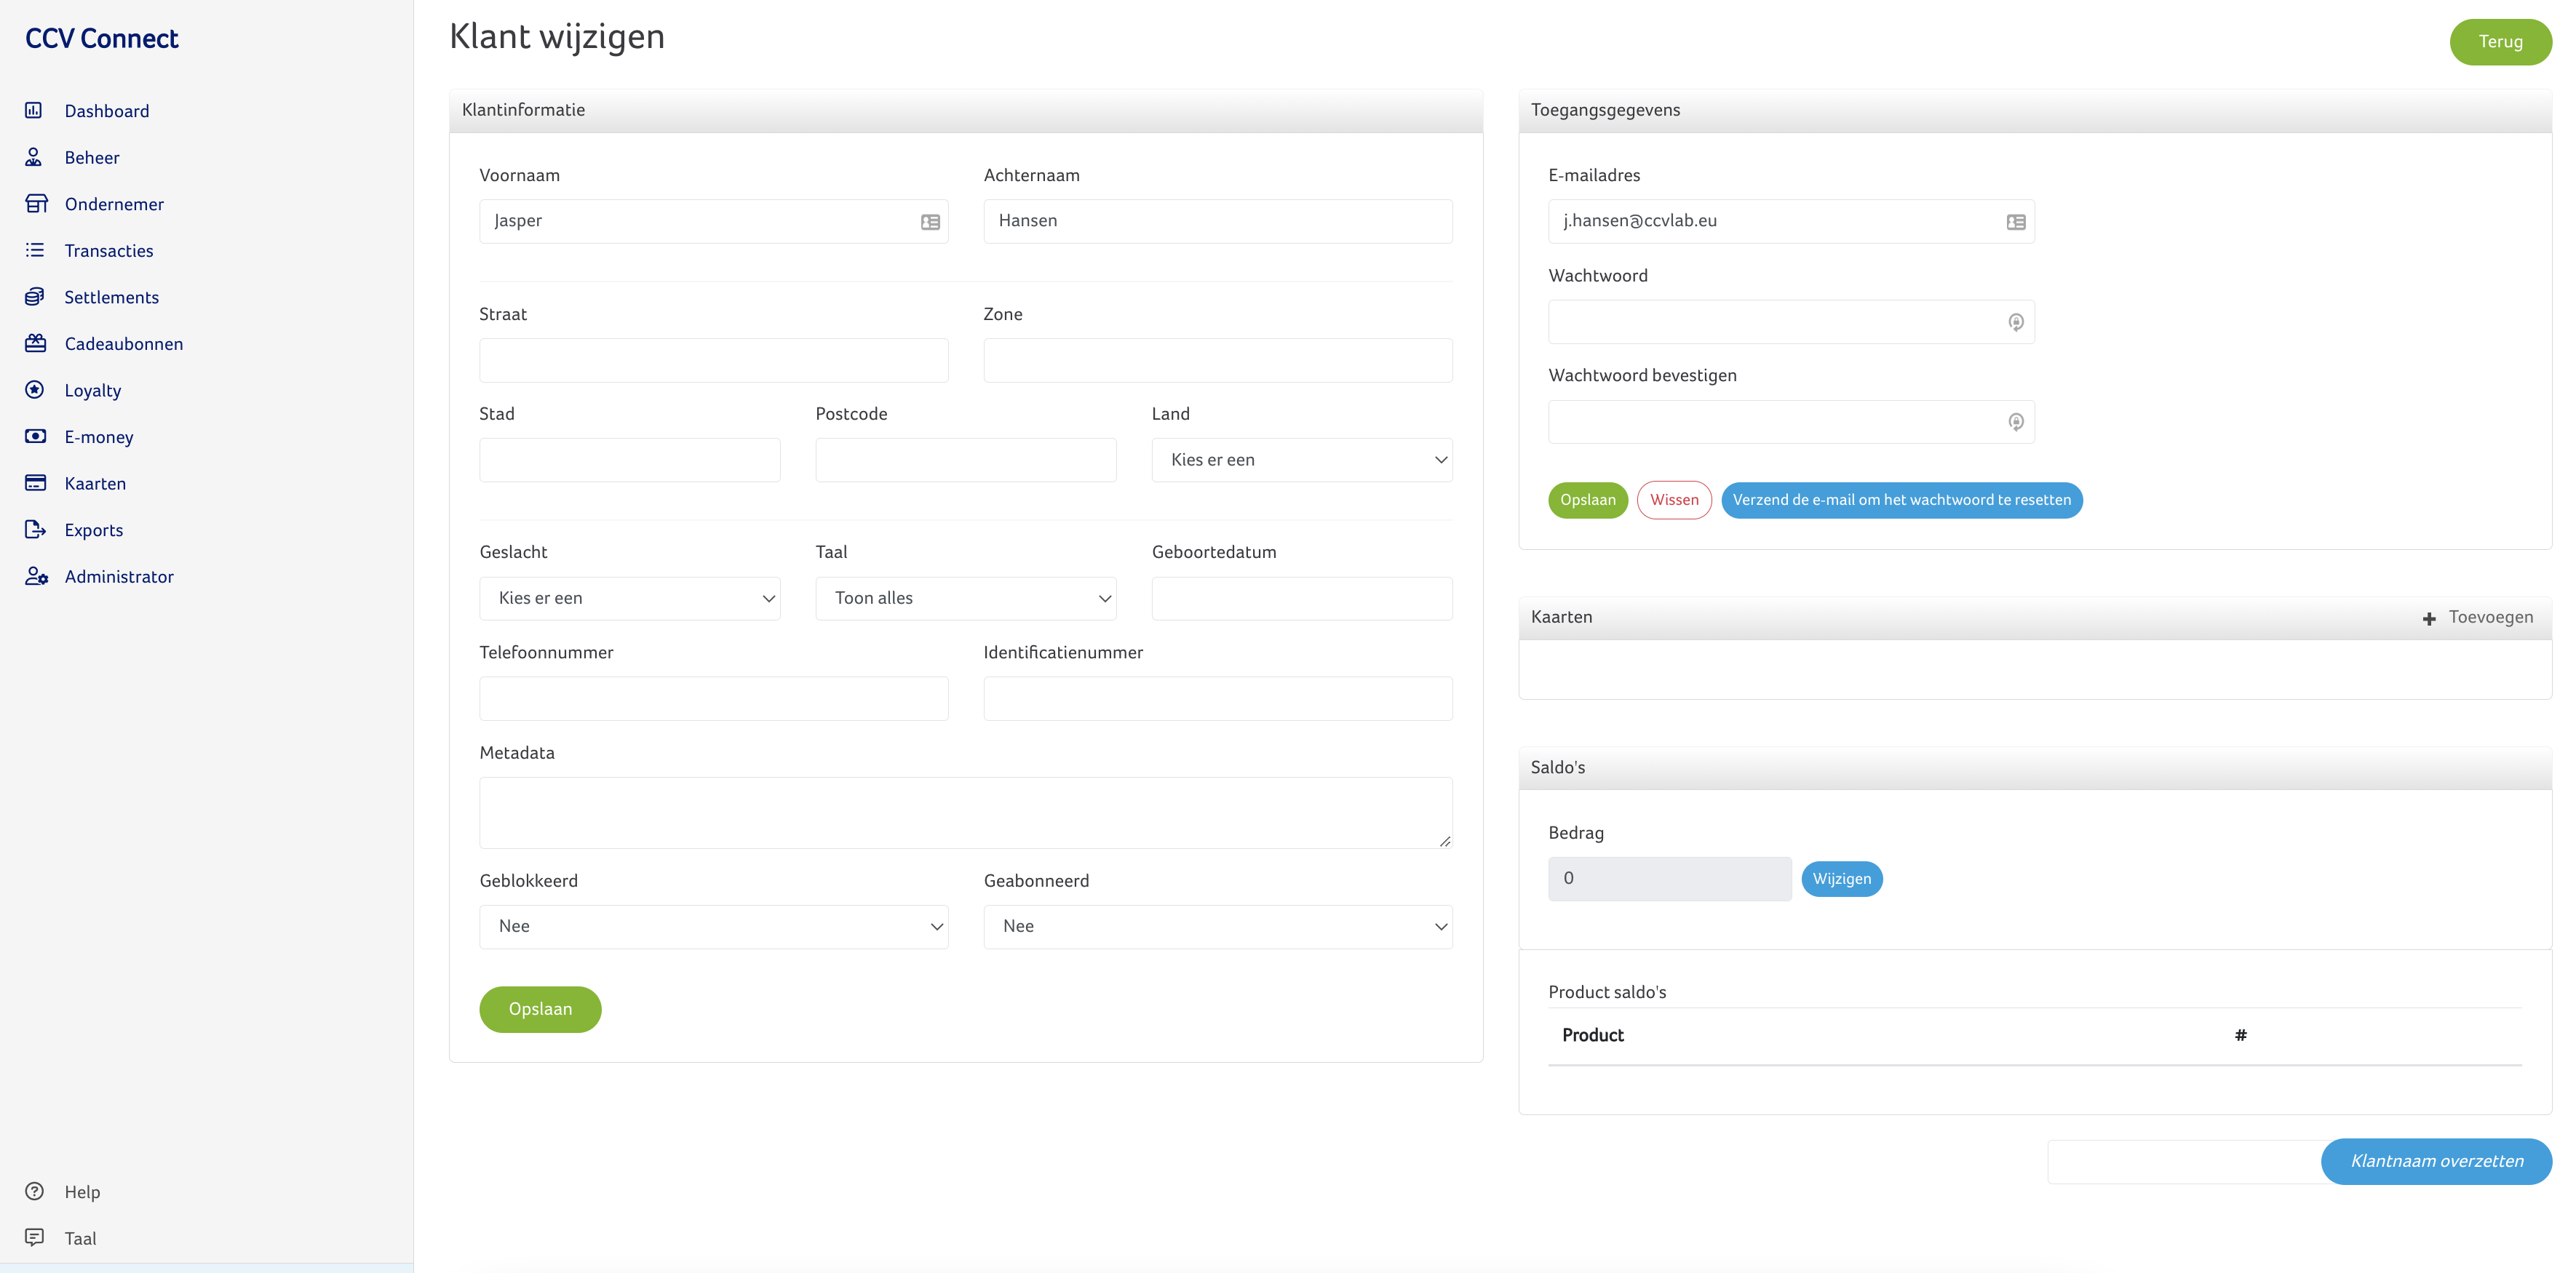
Task: Open the Geblokkeerd dropdown
Action: point(713,927)
